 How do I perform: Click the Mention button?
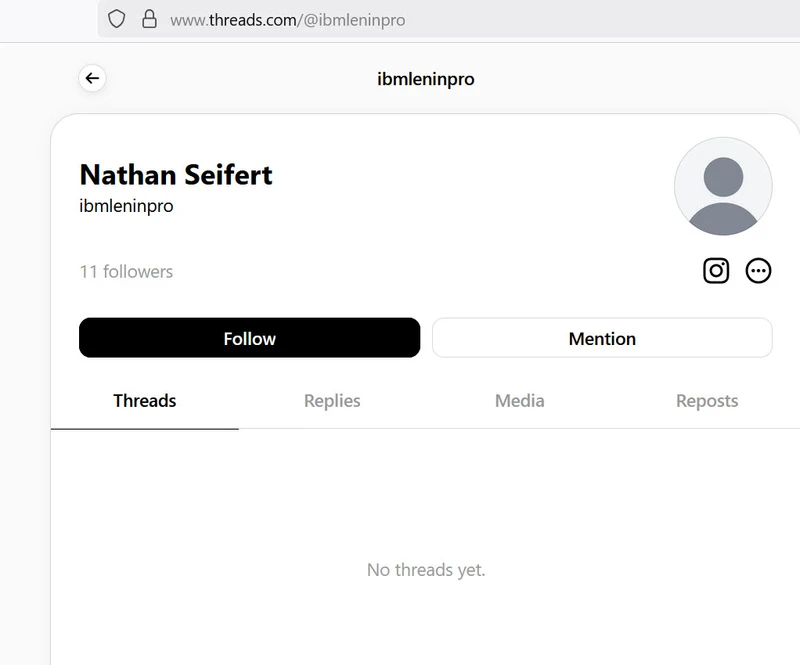pyautogui.click(x=602, y=338)
